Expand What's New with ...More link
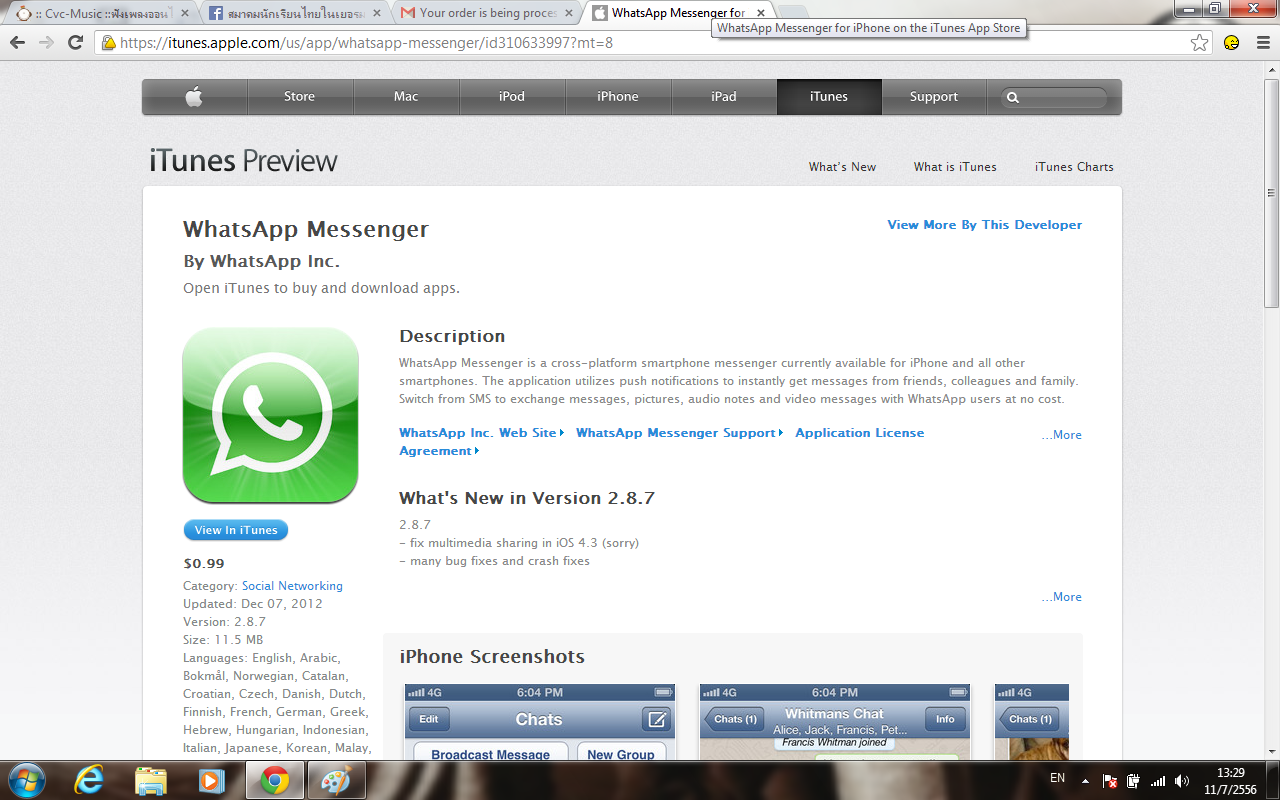The image size is (1280, 800). coord(1061,597)
